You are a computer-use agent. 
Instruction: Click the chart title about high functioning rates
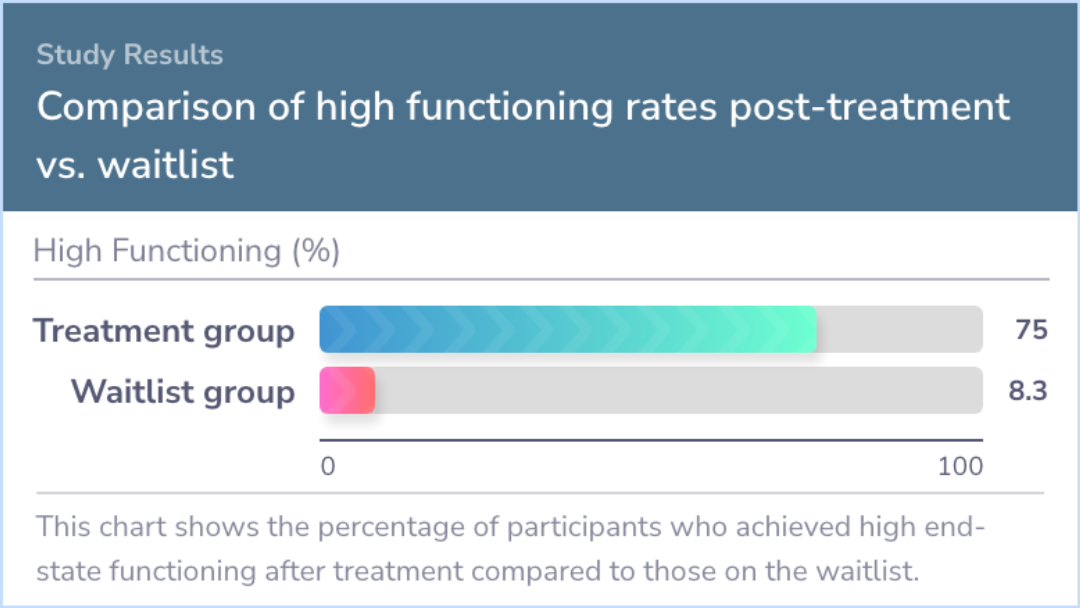click(523, 107)
